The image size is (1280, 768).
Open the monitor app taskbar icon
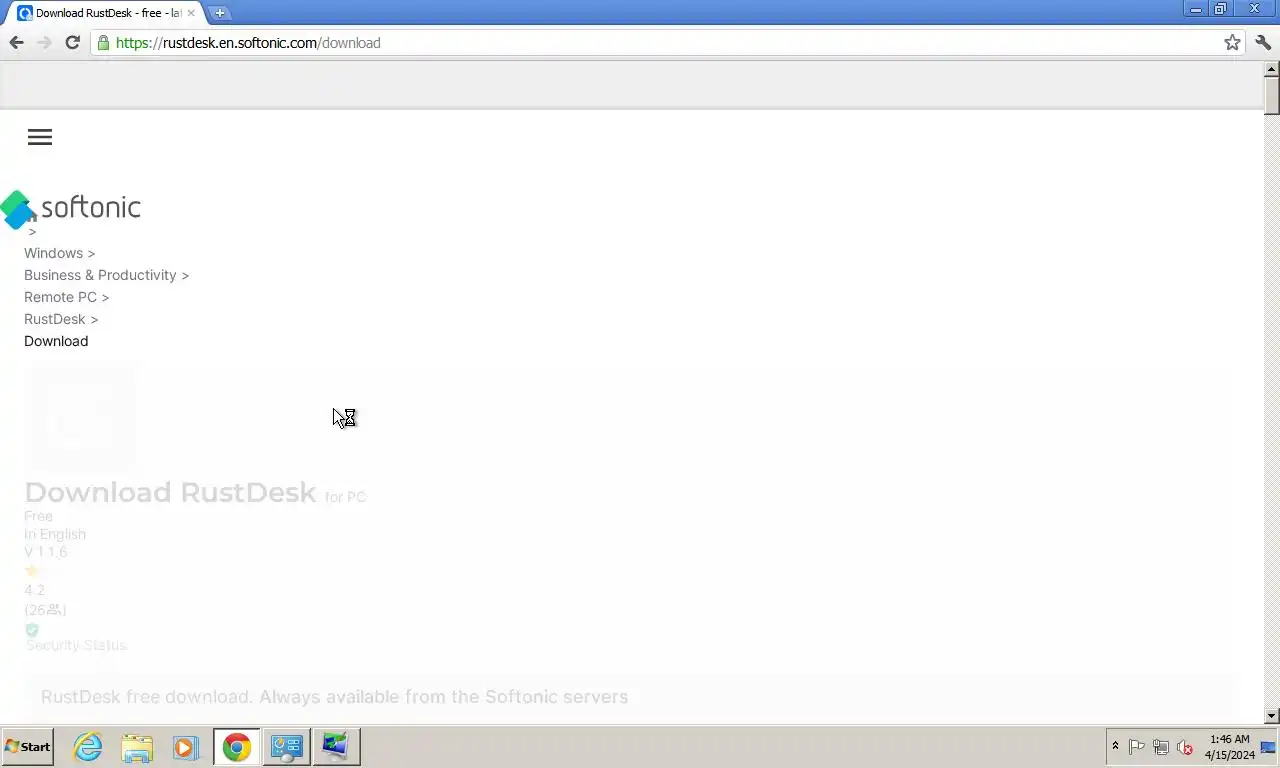[336, 747]
